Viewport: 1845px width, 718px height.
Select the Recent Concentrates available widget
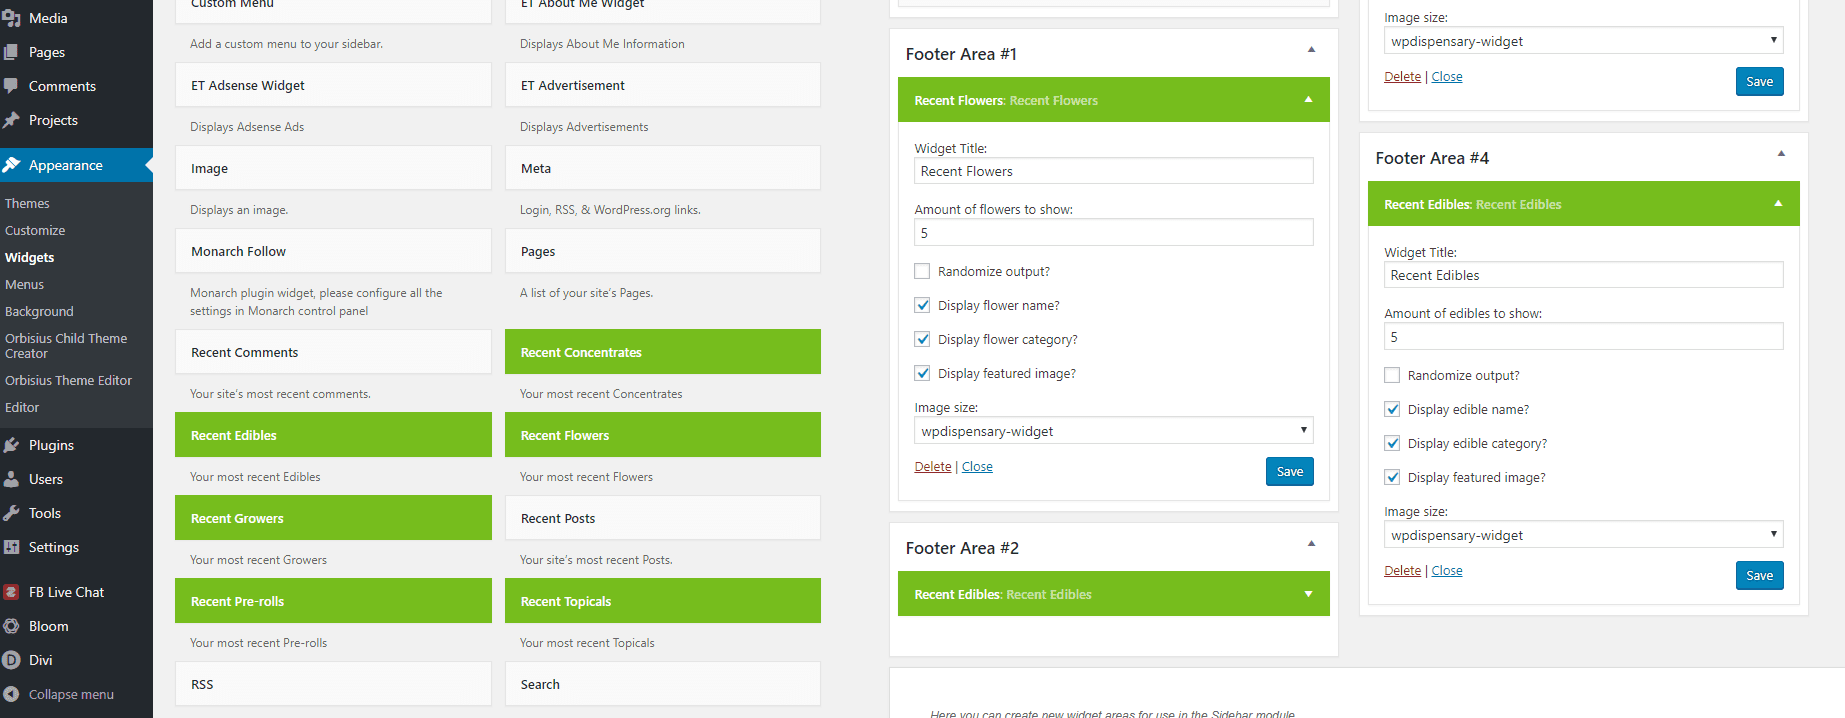click(x=662, y=352)
